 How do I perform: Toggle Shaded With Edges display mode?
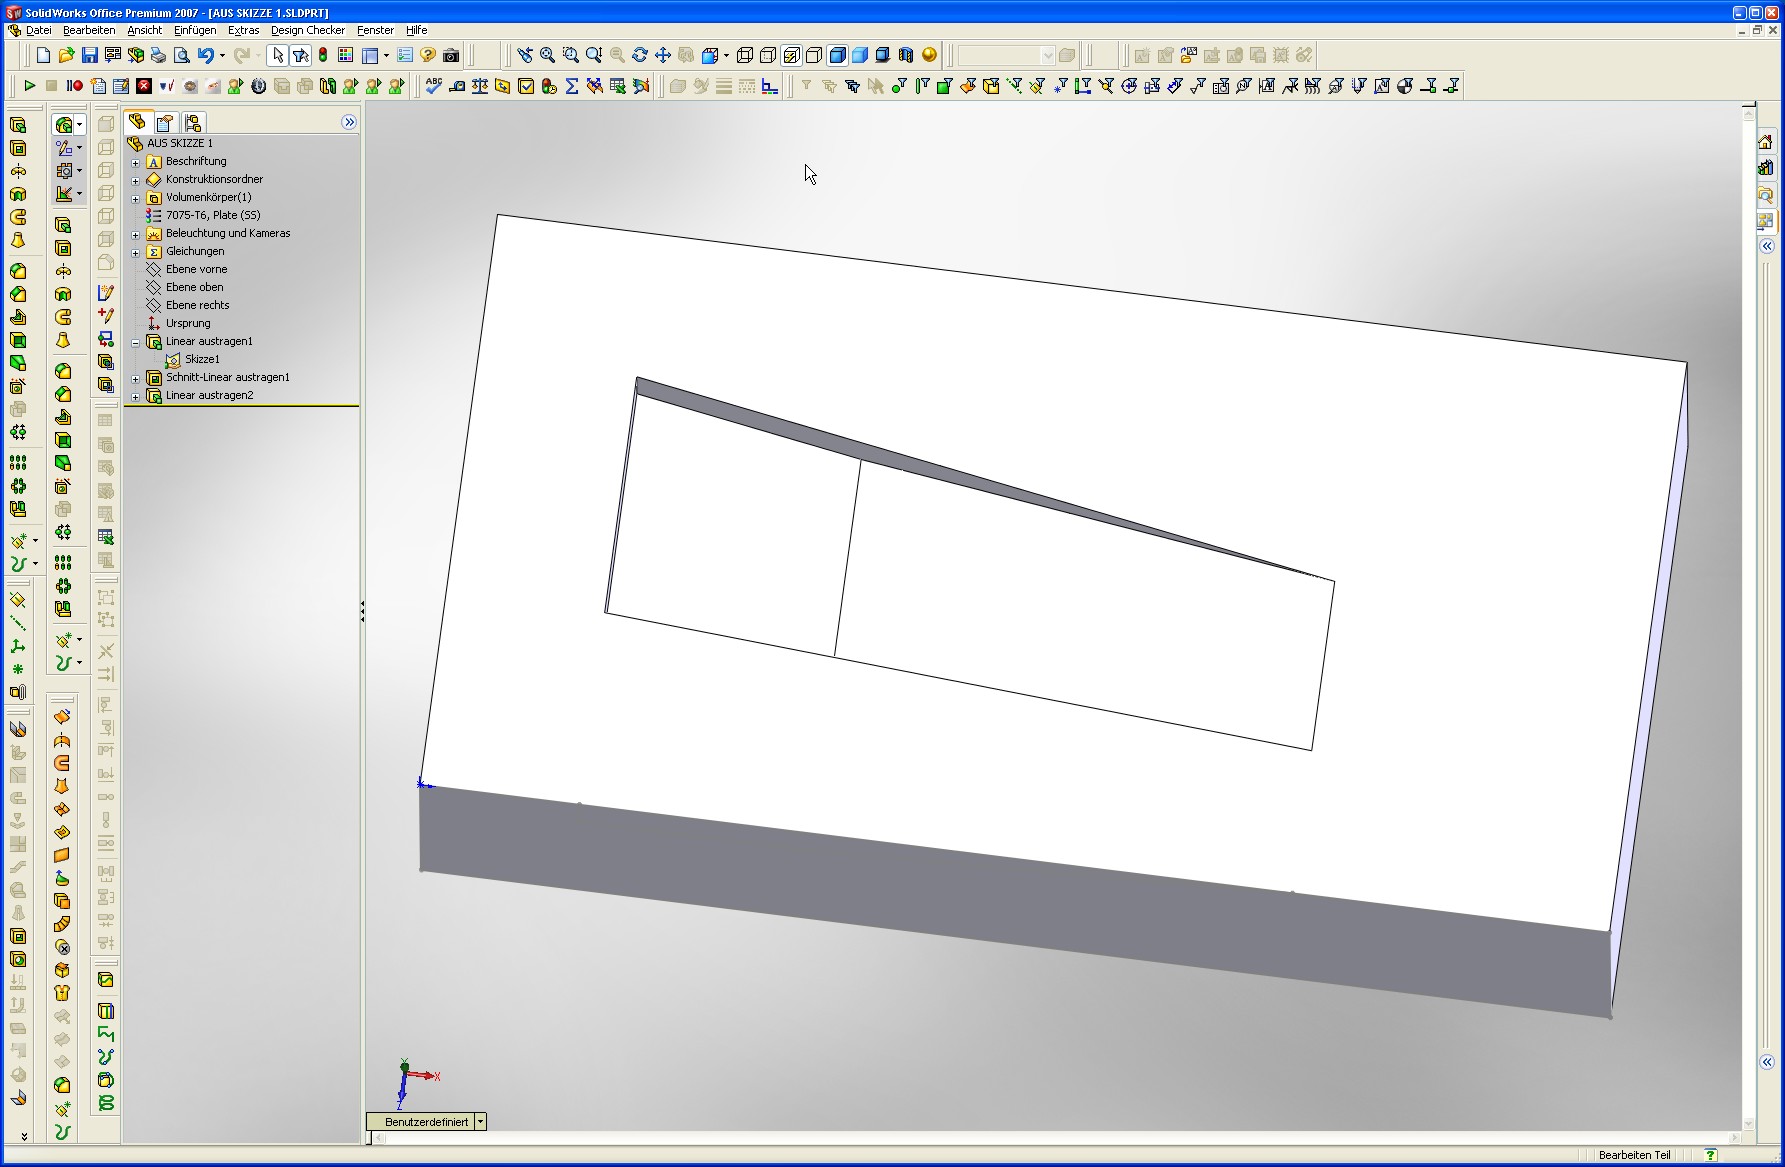pos(837,55)
